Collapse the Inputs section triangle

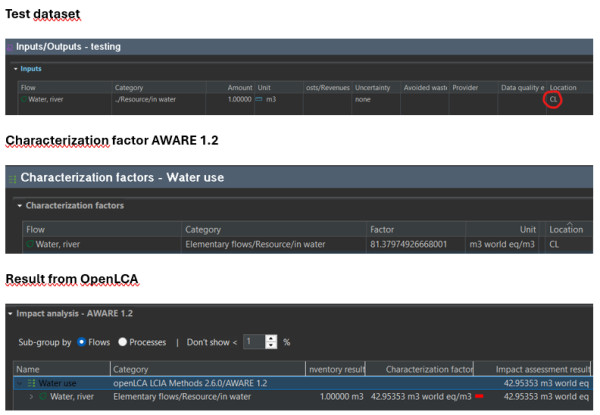(x=15, y=69)
